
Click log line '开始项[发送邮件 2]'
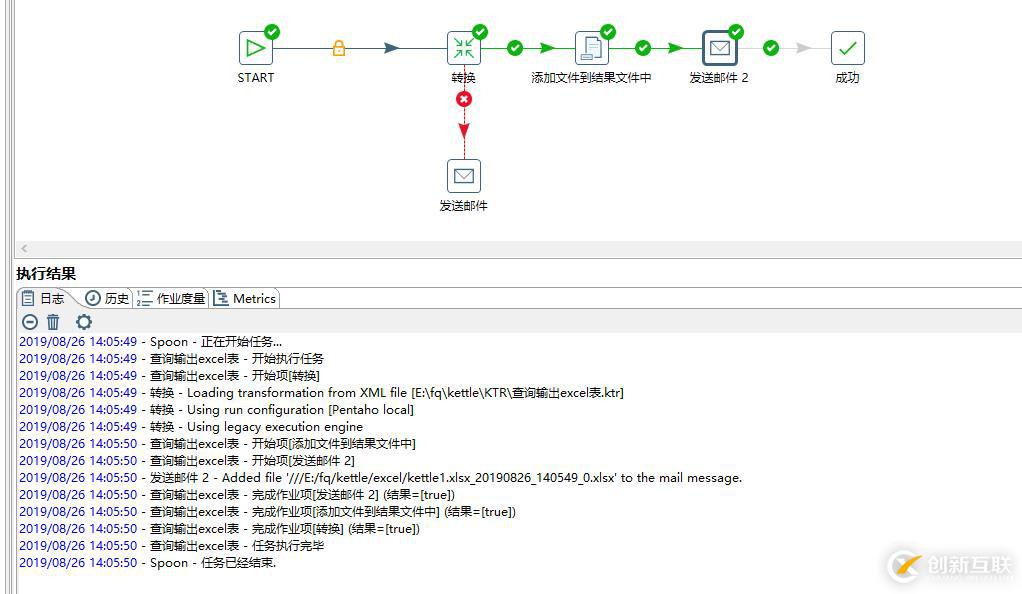click(187, 460)
